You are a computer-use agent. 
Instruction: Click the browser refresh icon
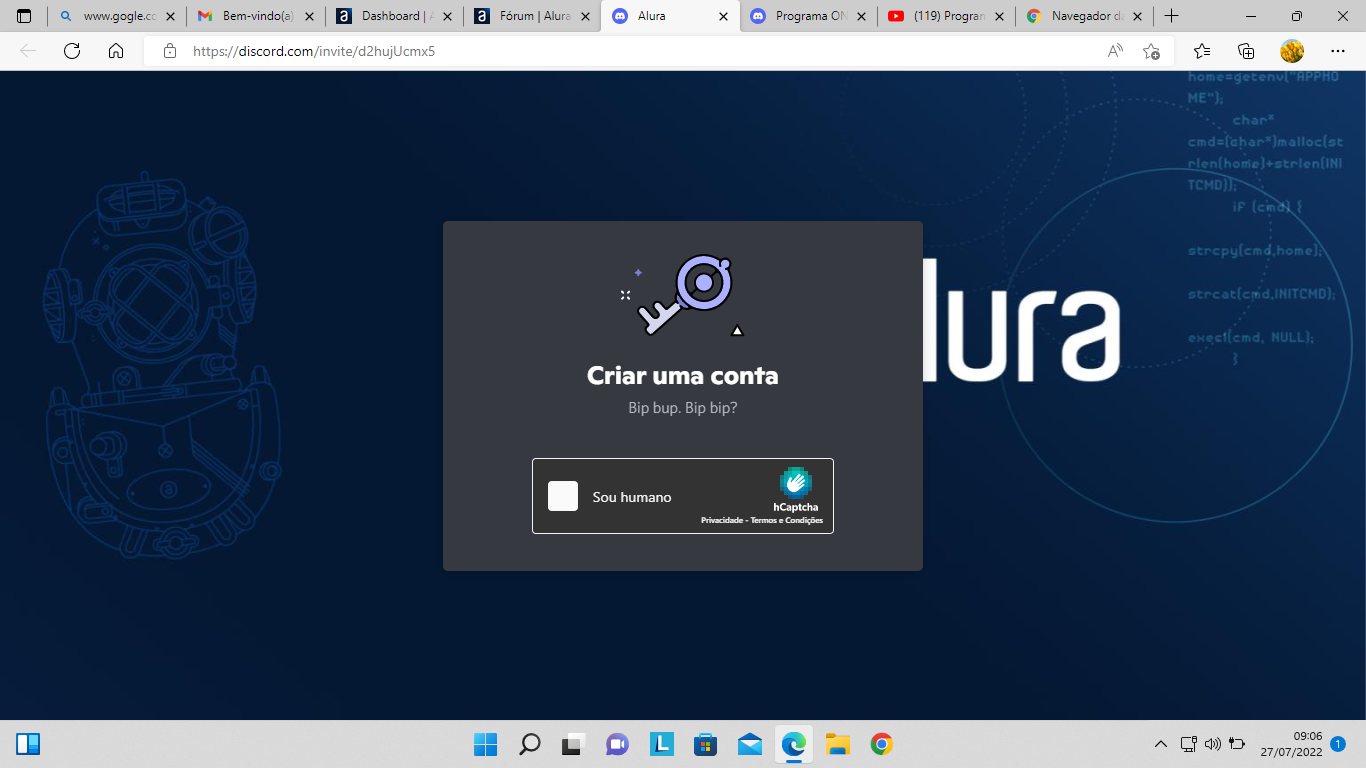(x=72, y=51)
